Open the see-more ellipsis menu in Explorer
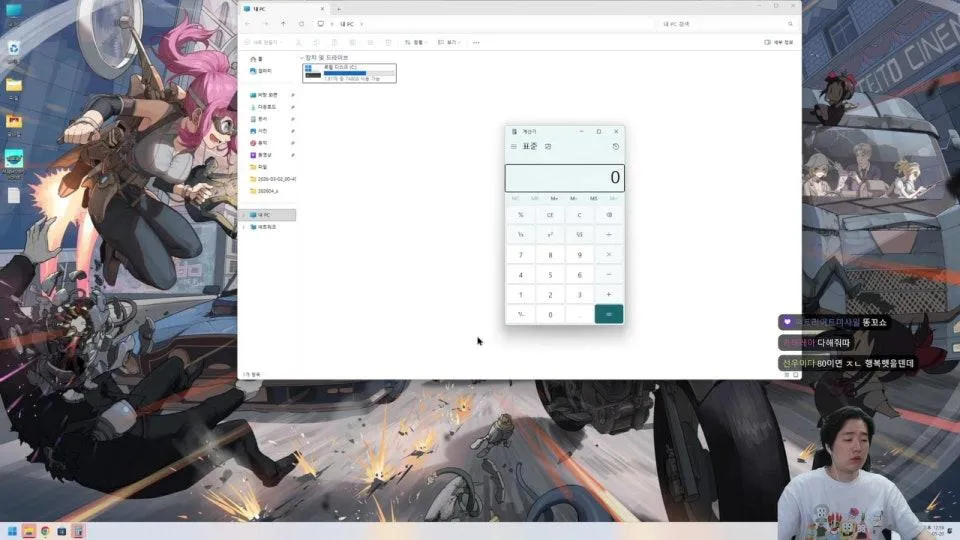This screenshot has height=540, width=960. [x=476, y=42]
